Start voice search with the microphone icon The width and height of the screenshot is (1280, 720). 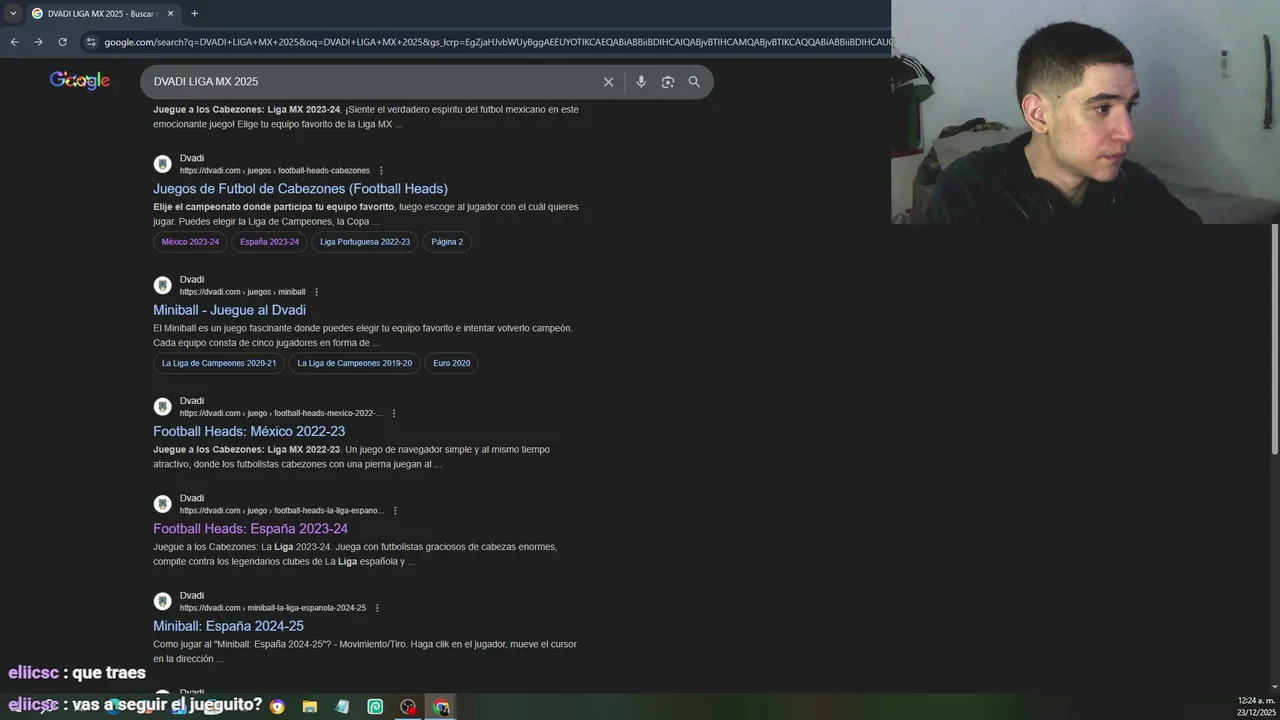tap(641, 82)
